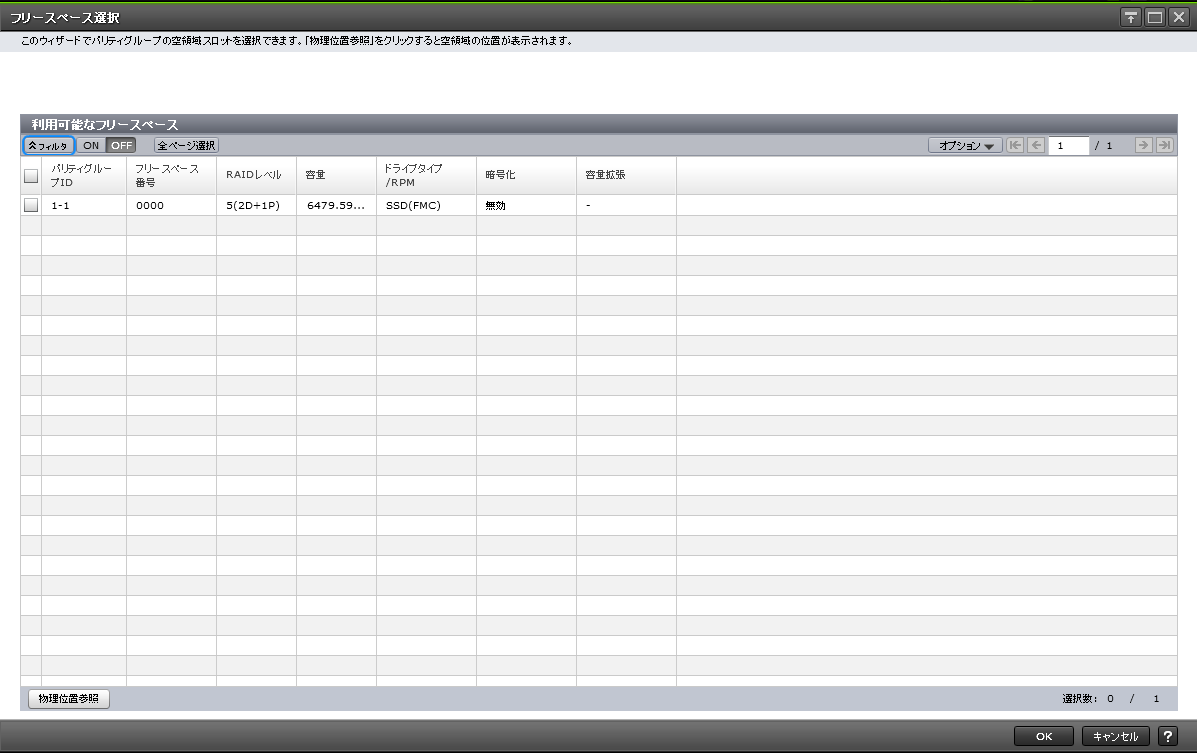
Task: Click 物理位置参照 button
Action: click(69, 699)
